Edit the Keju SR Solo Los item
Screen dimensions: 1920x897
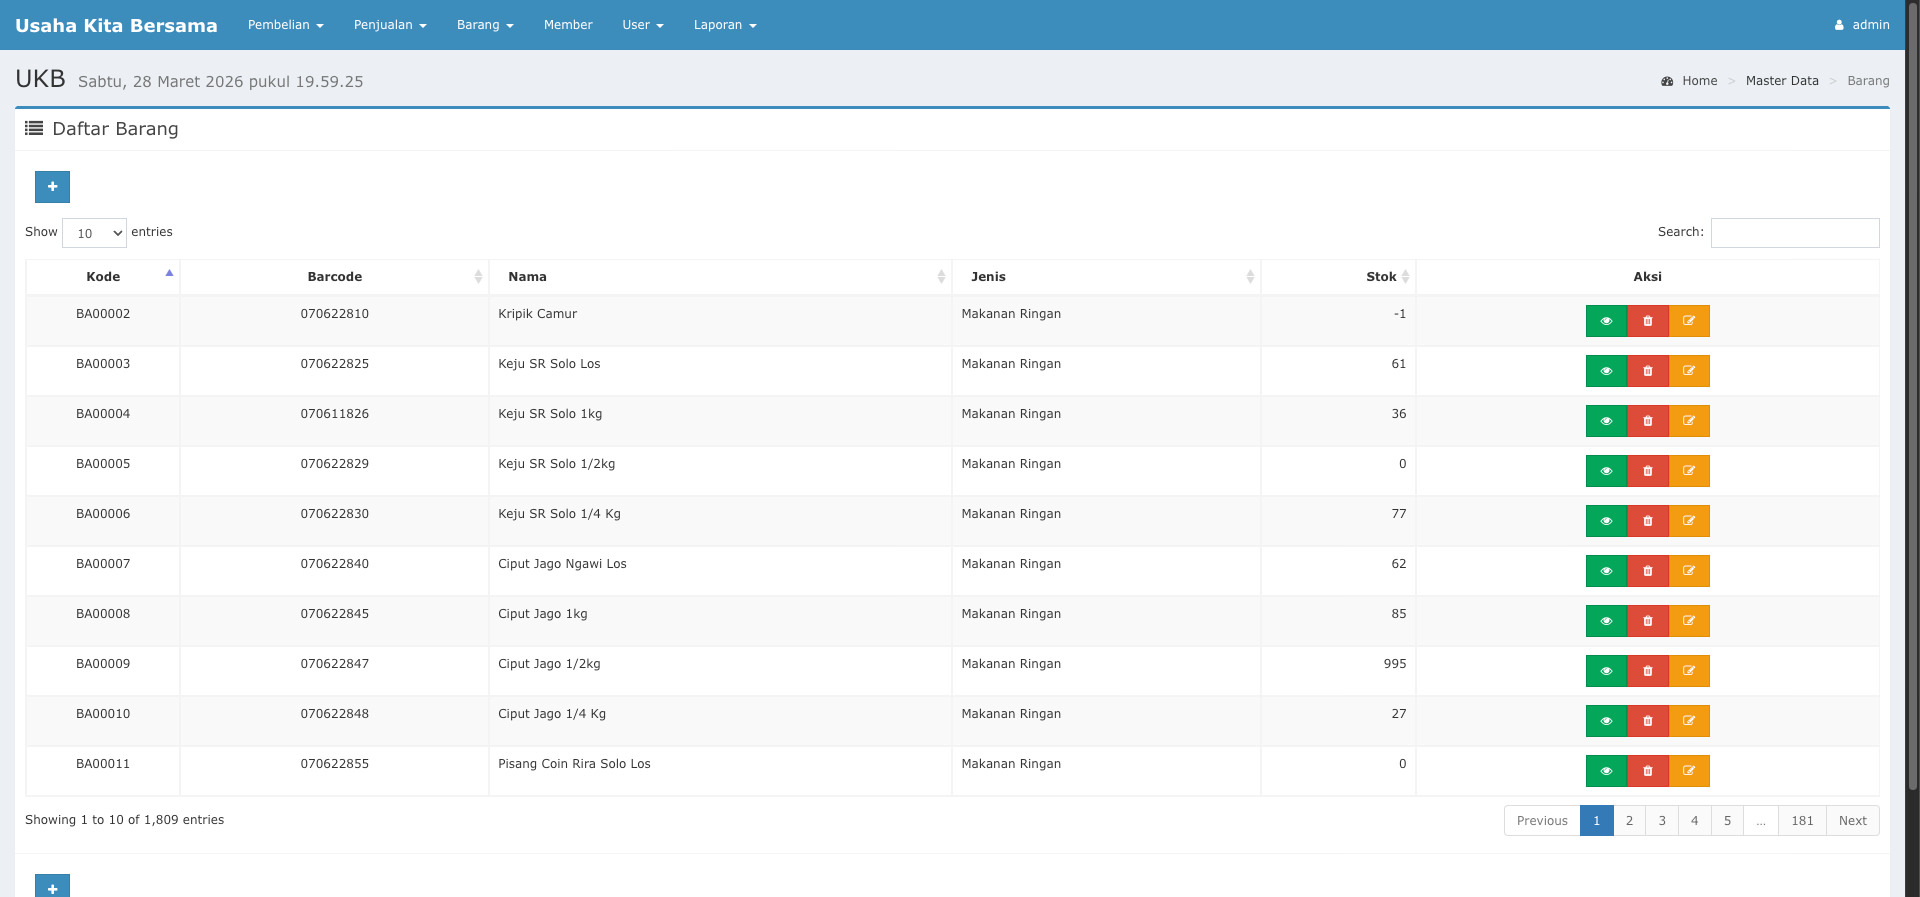1689,371
